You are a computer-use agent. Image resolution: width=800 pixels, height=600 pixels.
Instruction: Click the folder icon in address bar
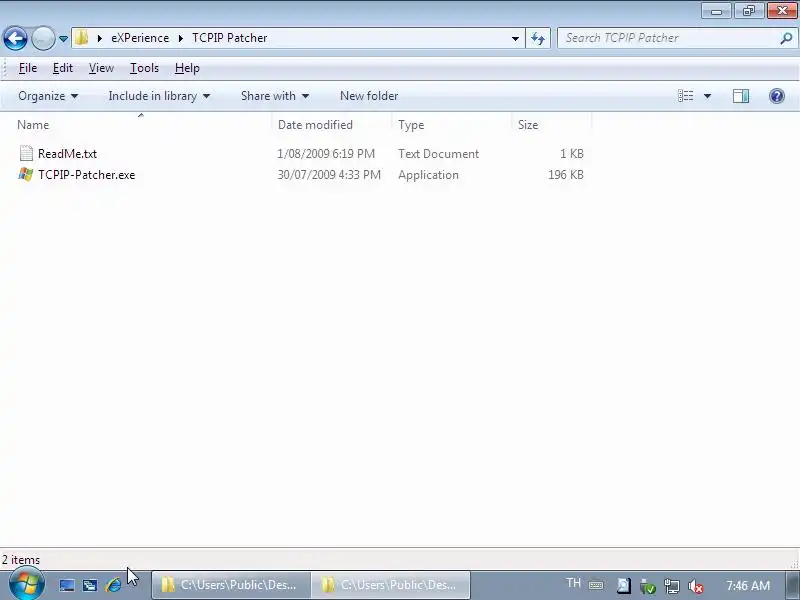(82, 38)
